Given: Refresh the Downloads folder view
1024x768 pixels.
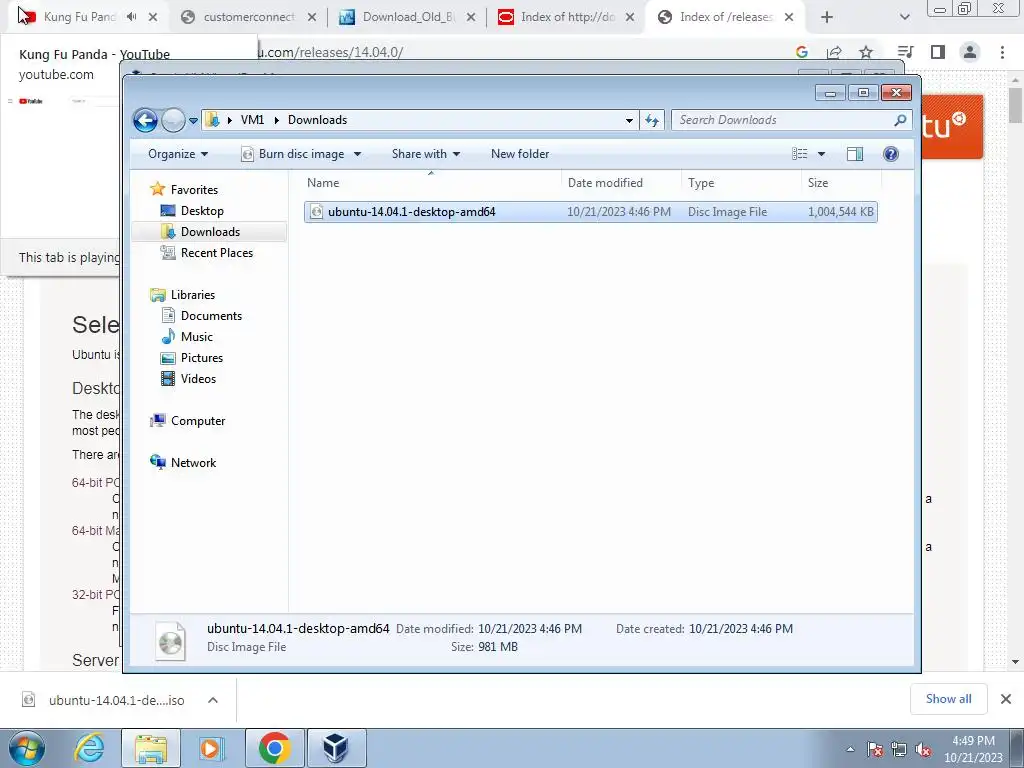Looking at the screenshot, I should coord(652,120).
